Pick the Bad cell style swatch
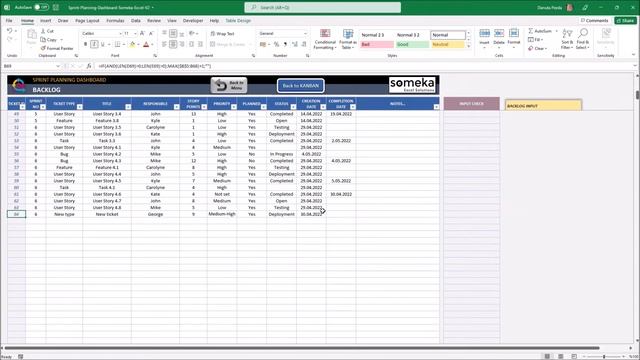Viewport: 640px width, 360px height. pyautogui.click(x=377, y=44)
